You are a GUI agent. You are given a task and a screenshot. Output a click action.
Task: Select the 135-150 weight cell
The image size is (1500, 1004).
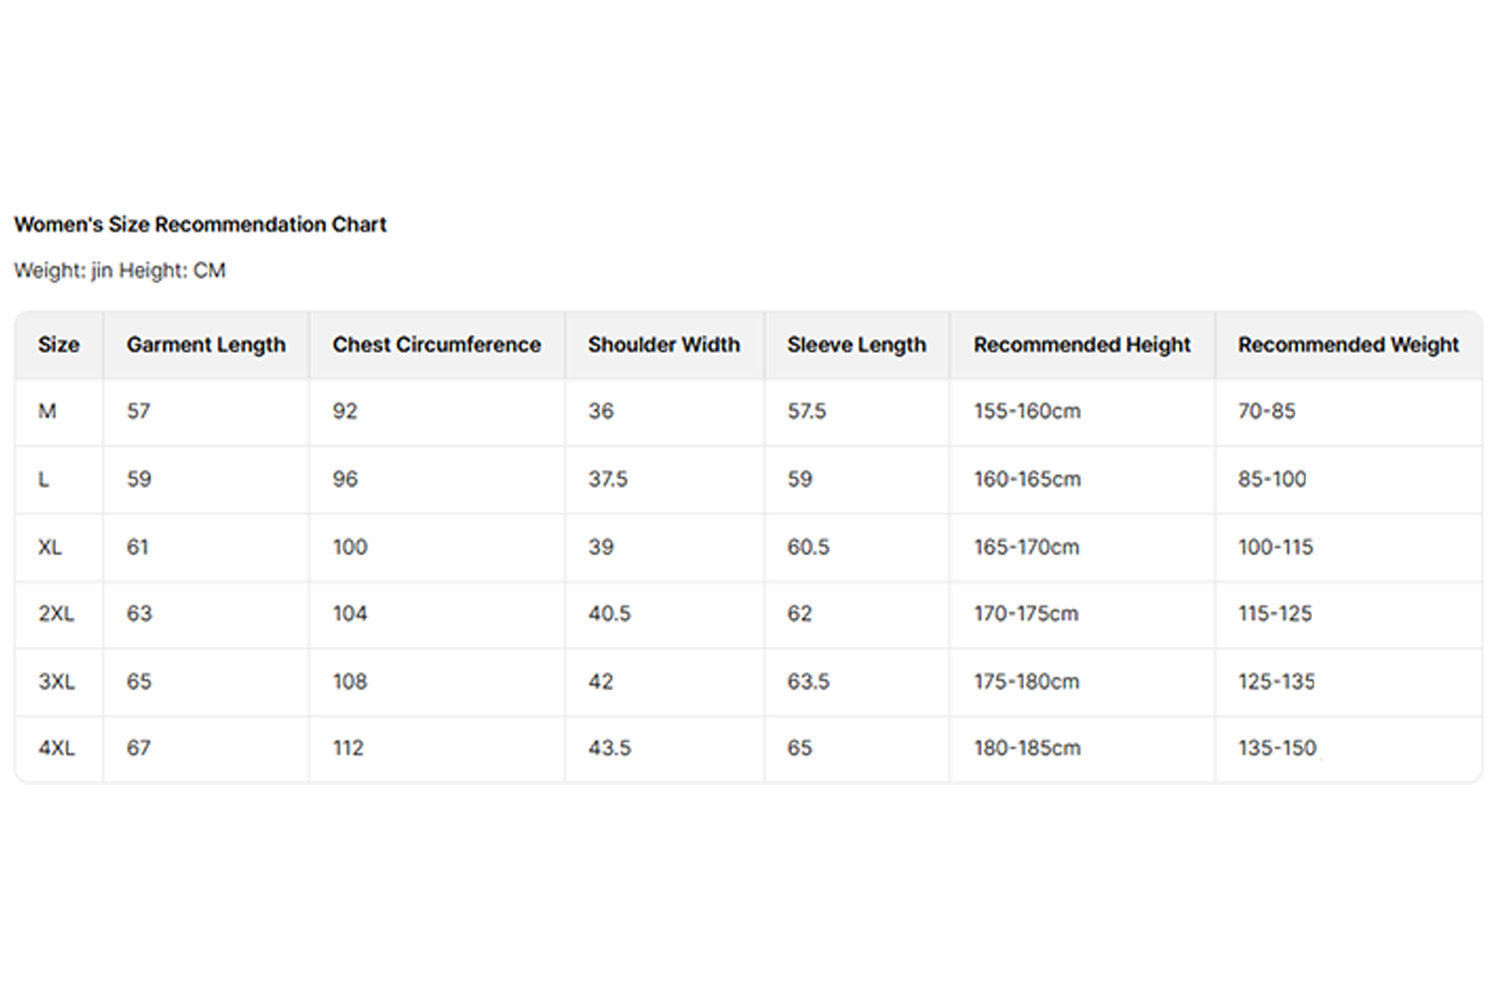point(1277,748)
